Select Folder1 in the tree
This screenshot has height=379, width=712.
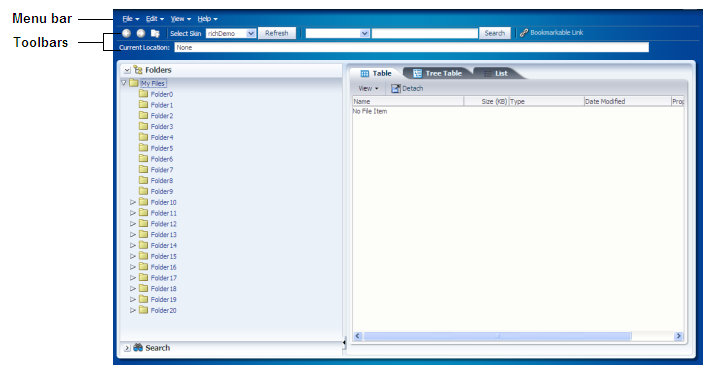(162, 105)
